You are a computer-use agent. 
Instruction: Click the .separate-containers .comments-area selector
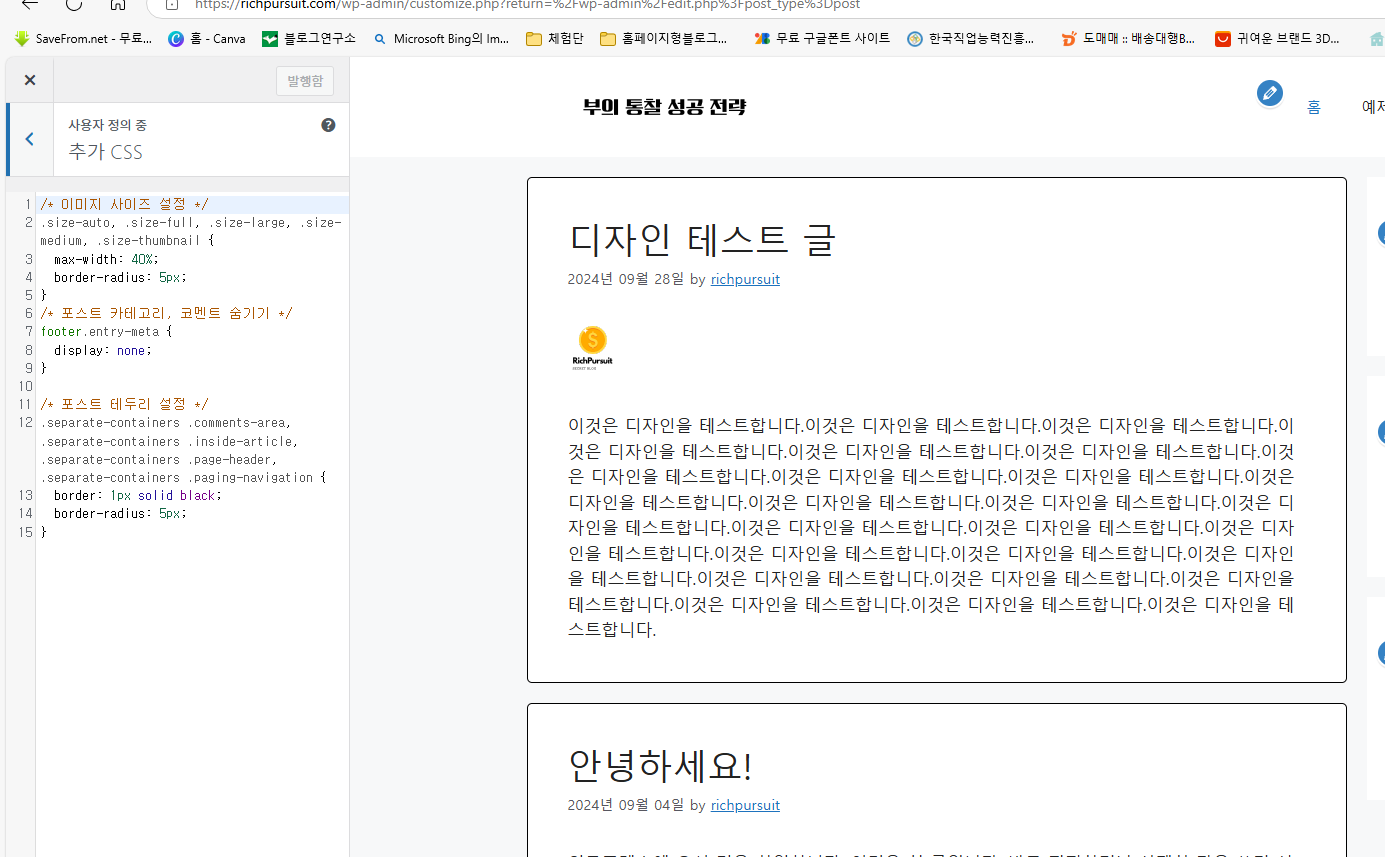[166, 423]
